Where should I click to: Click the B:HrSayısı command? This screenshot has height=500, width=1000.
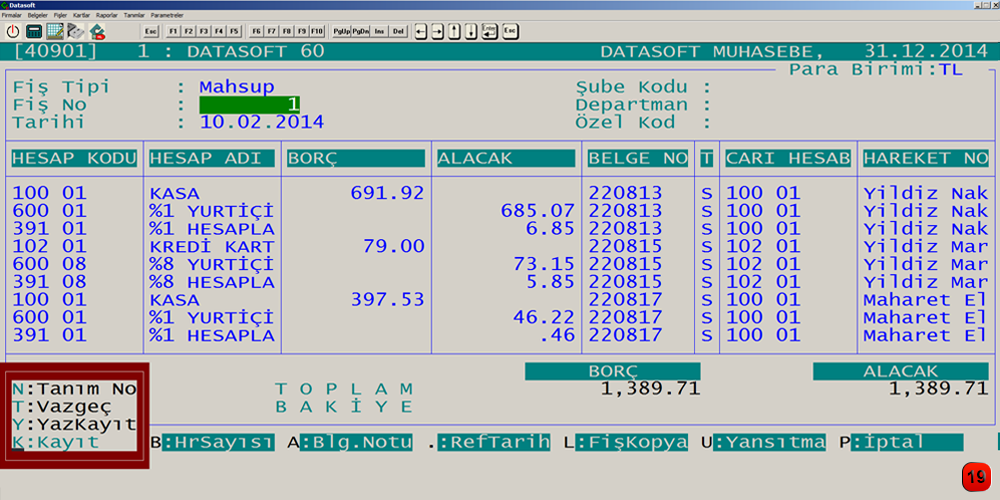(x=212, y=442)
